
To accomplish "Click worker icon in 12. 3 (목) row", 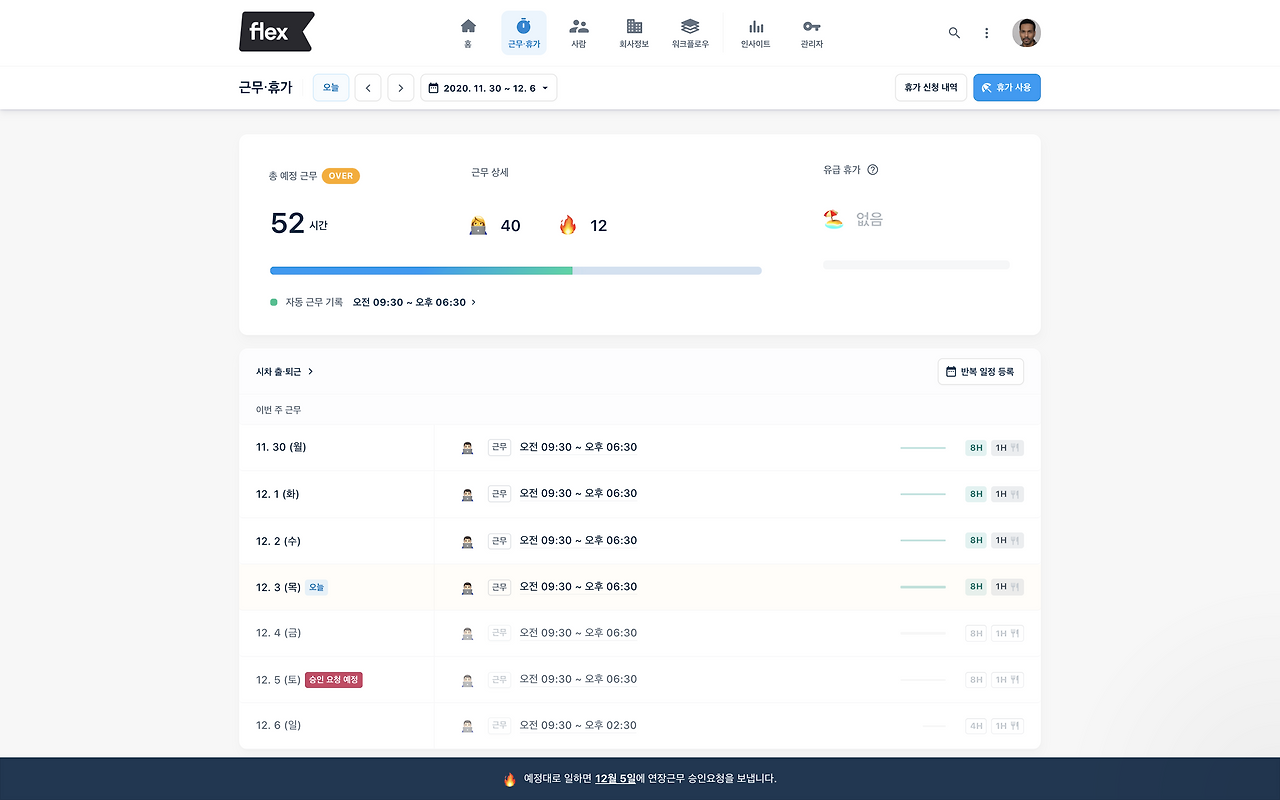I will [x=467, y=588].
